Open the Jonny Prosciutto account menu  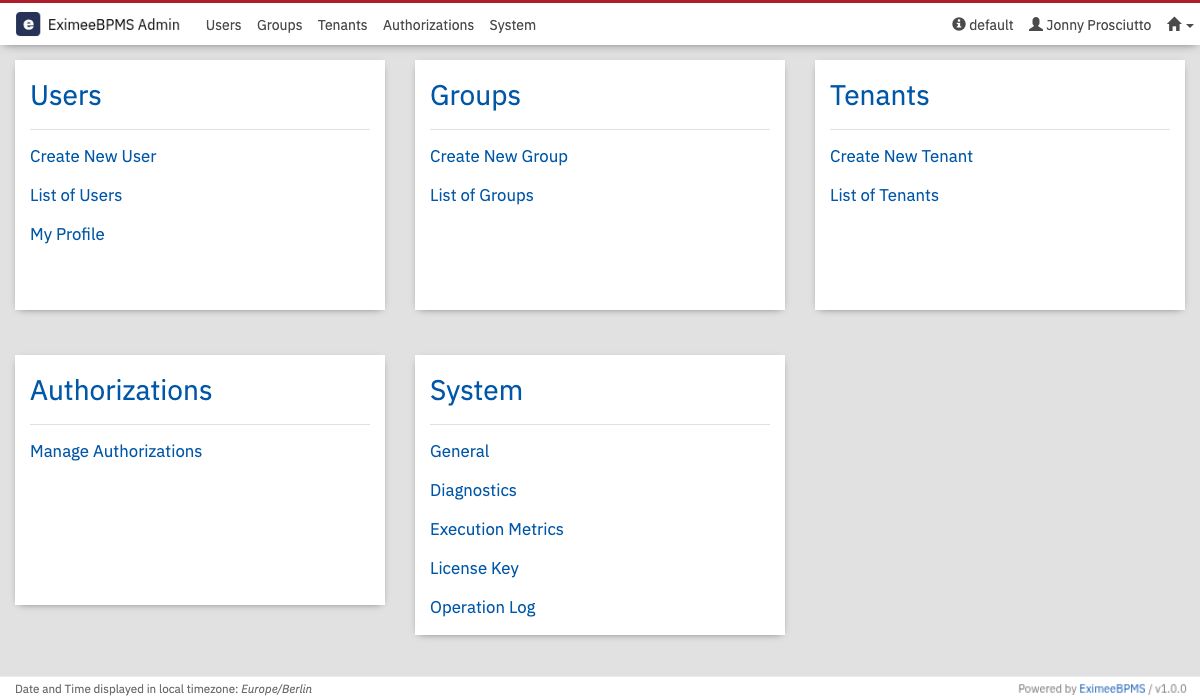1090,25
